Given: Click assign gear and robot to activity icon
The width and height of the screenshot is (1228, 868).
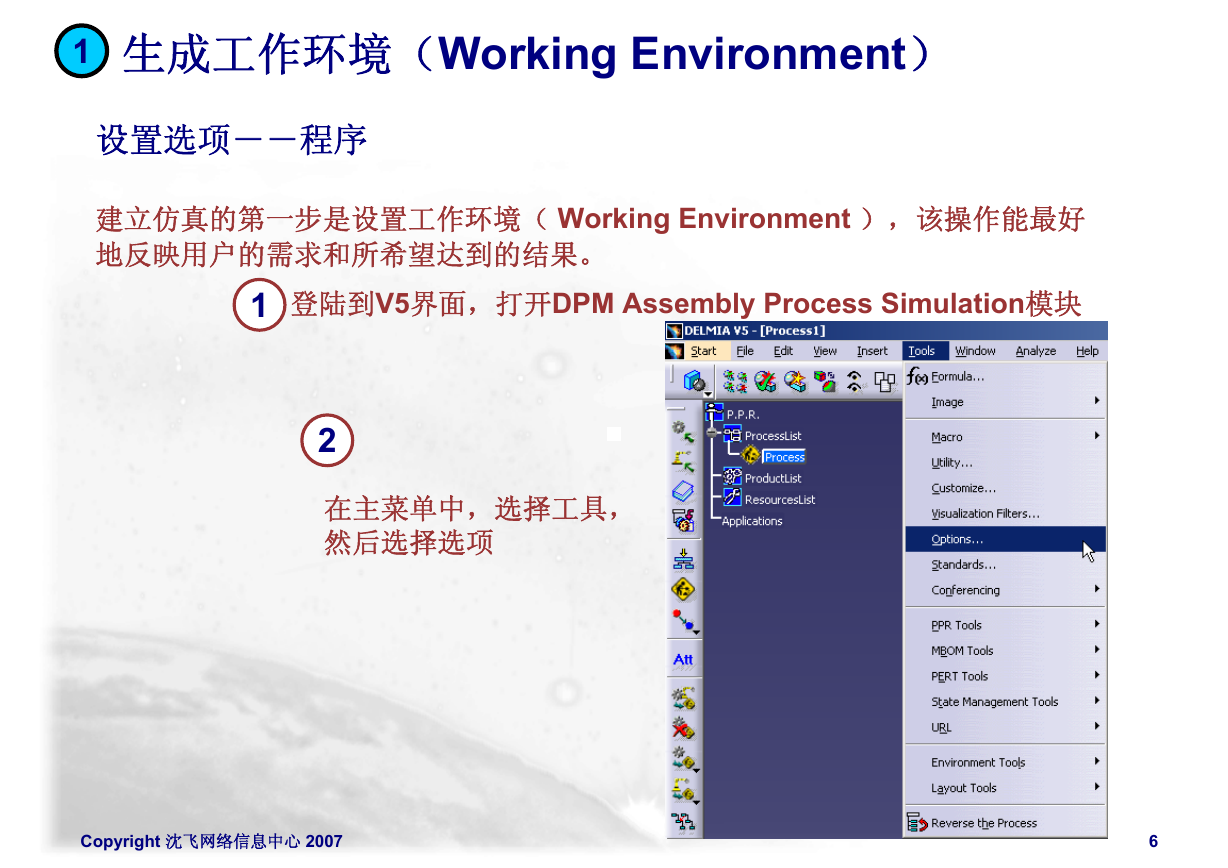Looking at the screenshot, I should point(683,698).
